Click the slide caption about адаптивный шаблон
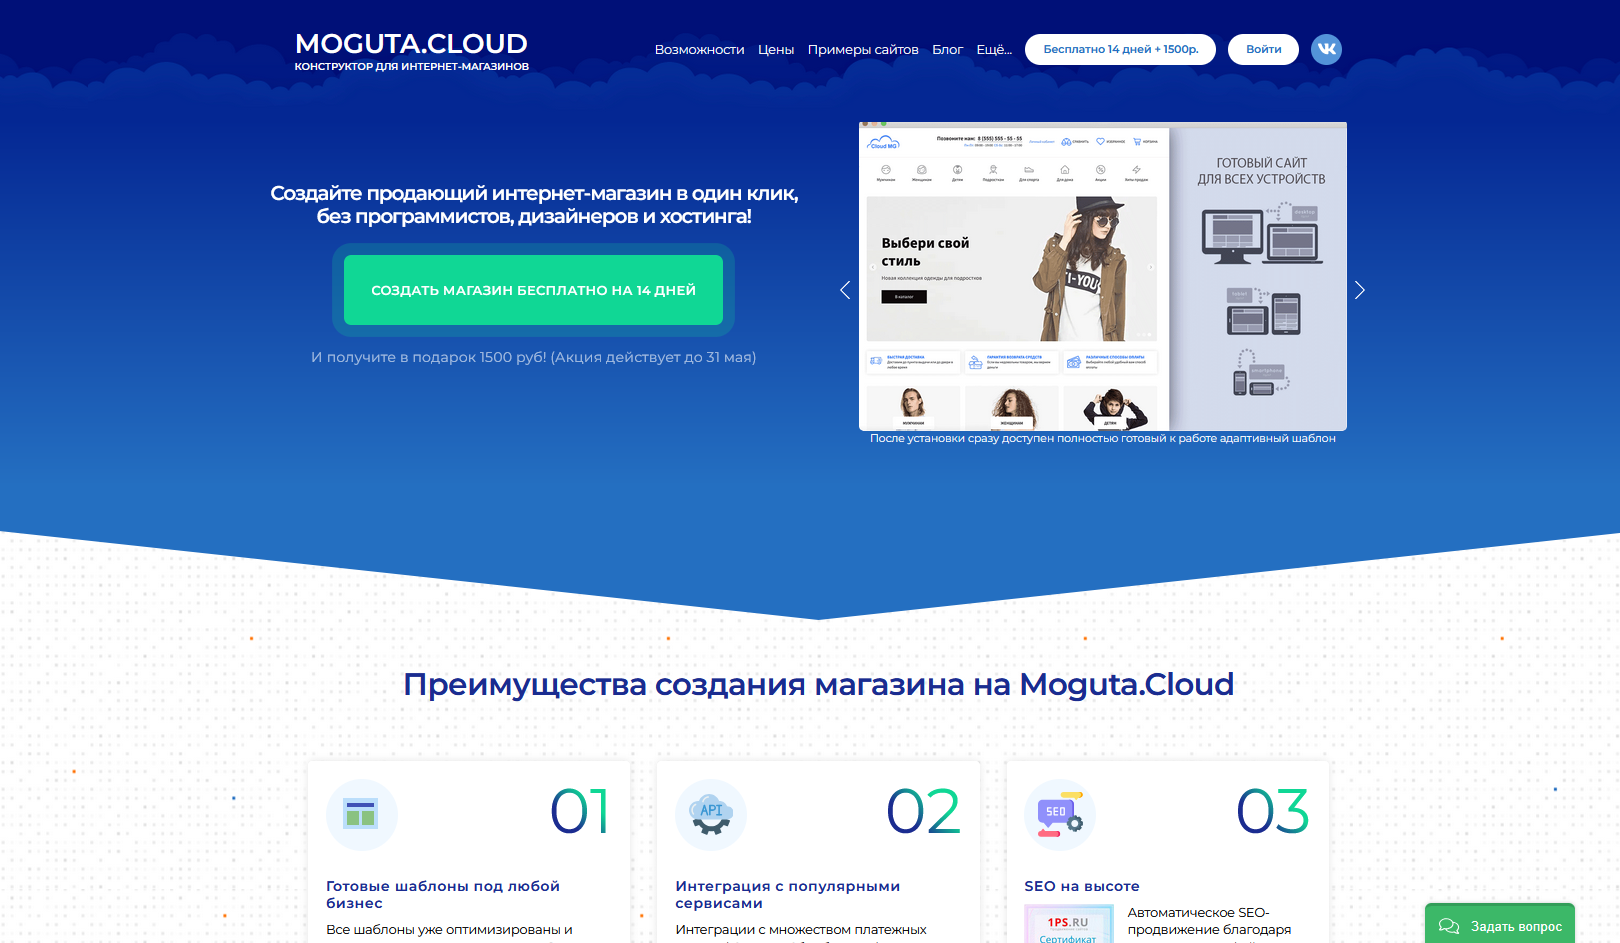 point(1102,438)
